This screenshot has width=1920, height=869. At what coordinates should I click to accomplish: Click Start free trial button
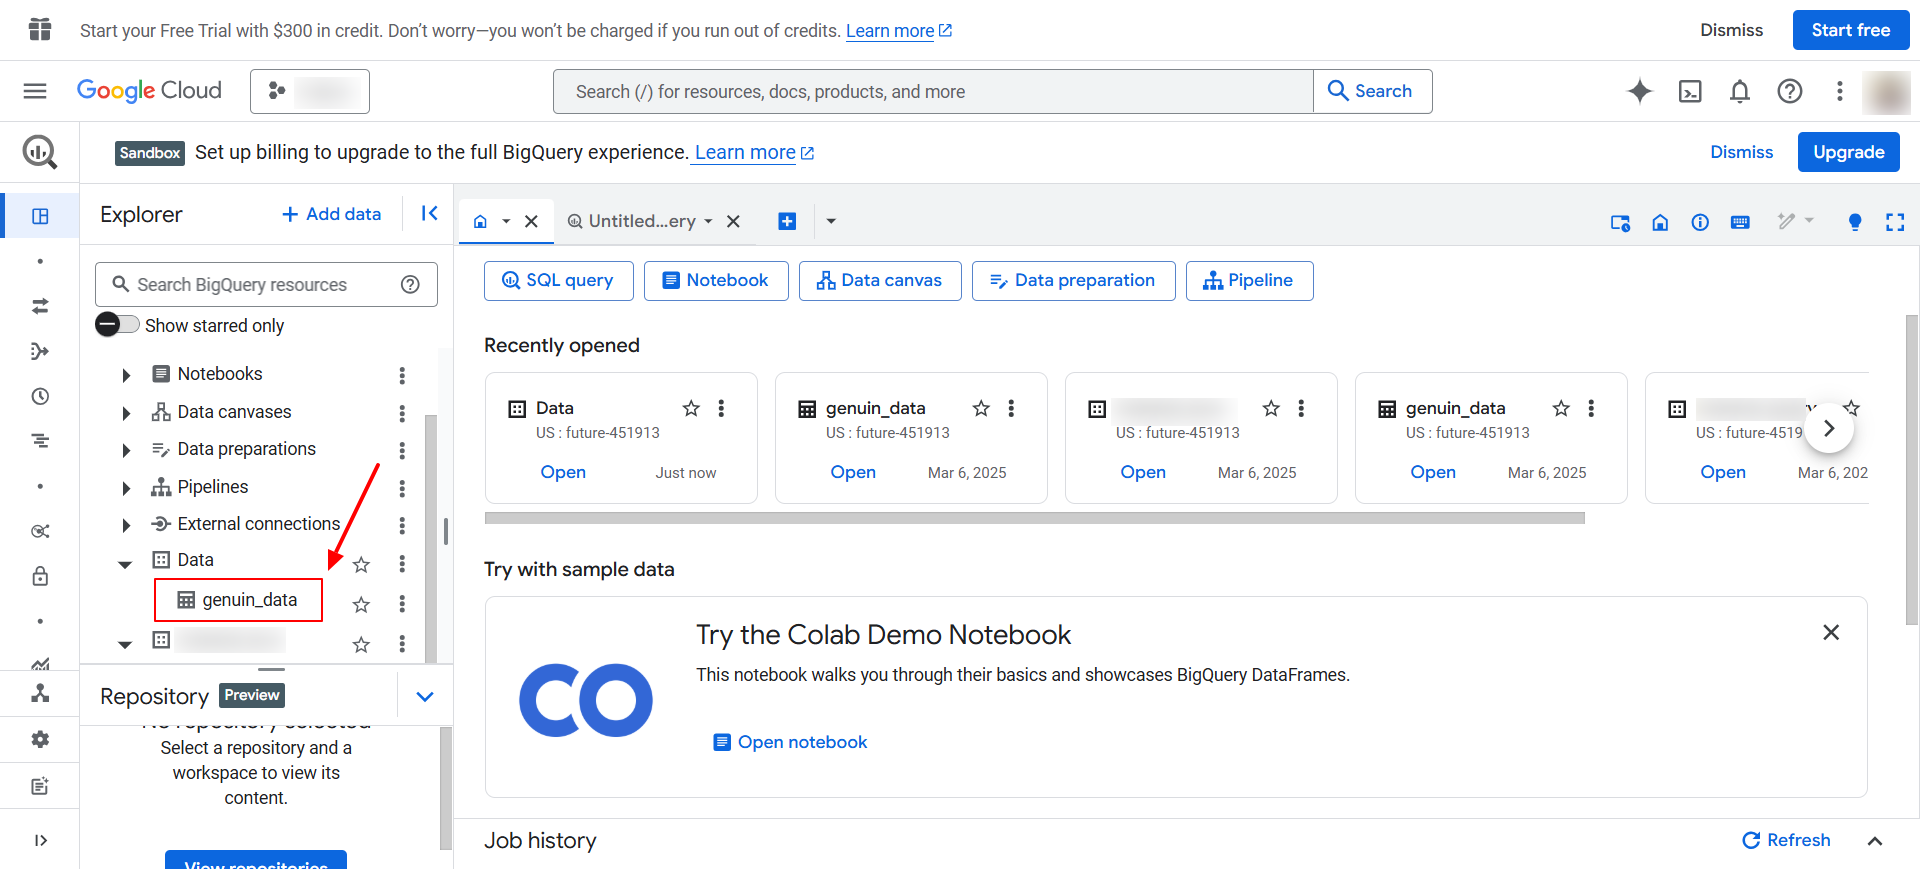point(1851,30)
